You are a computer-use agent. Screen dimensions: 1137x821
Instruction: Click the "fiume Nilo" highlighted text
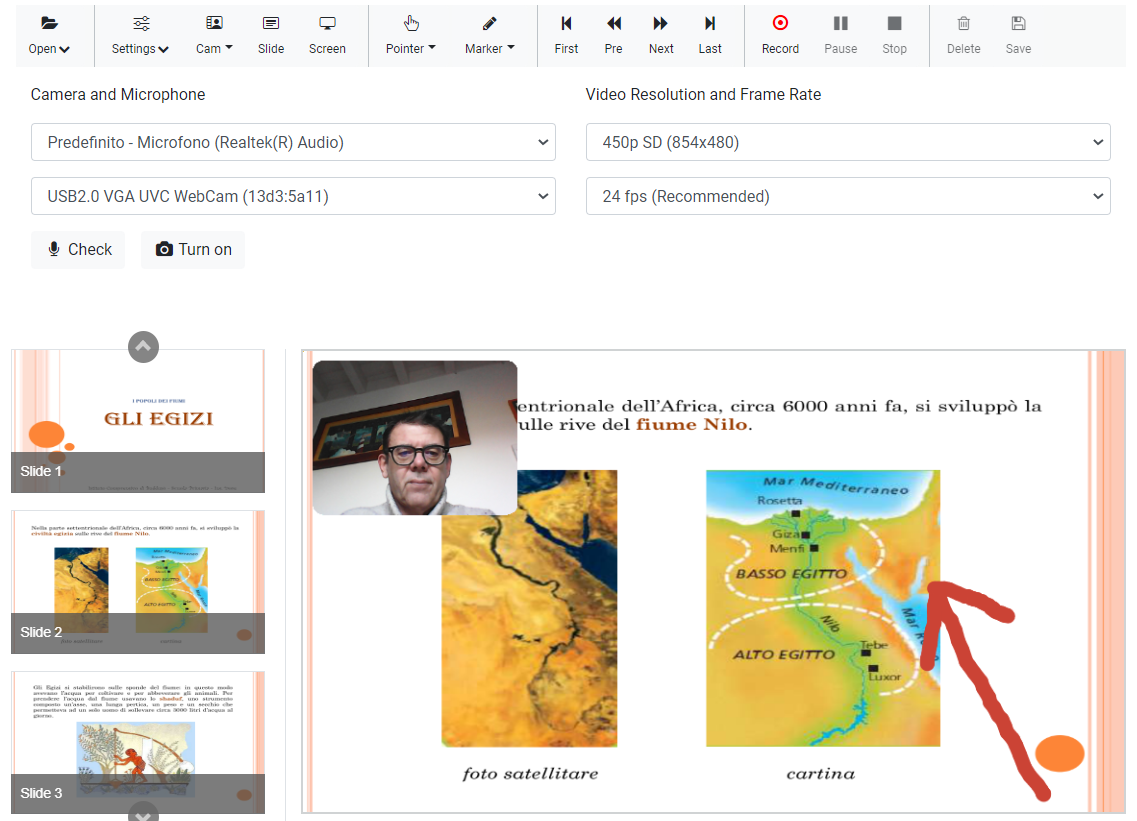point(691,424)
